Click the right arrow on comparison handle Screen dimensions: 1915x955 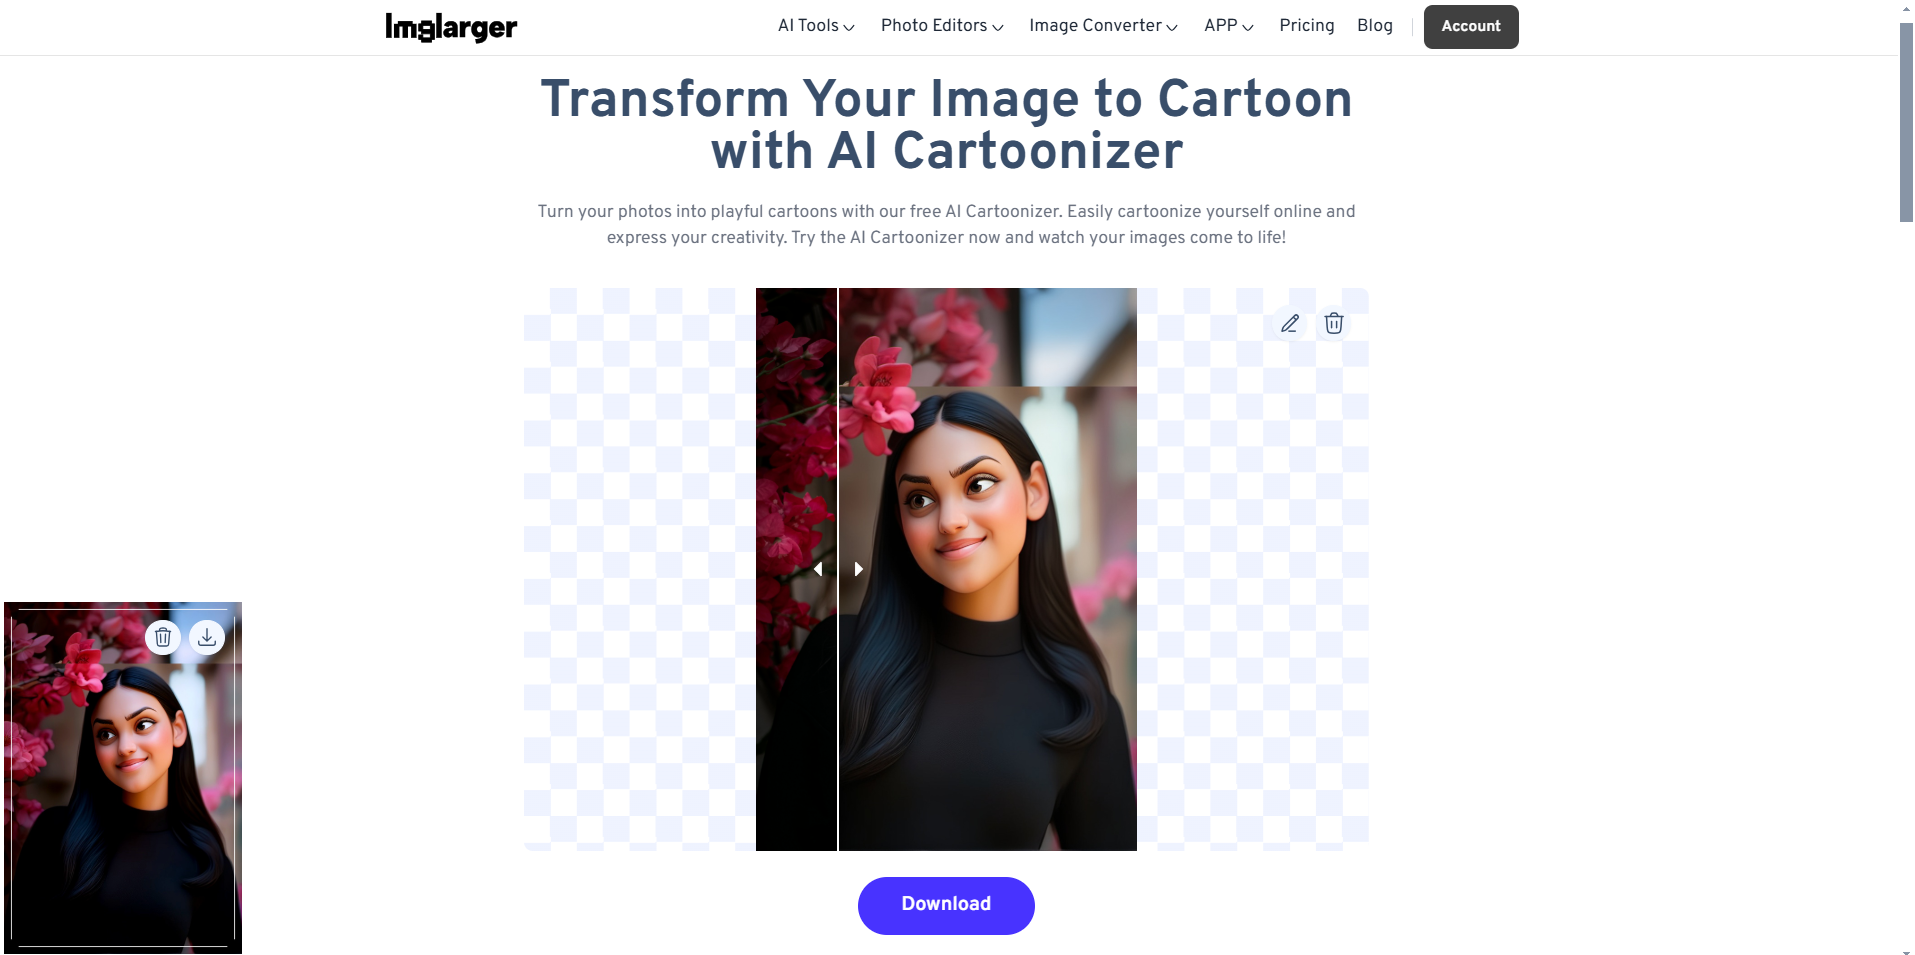point(858,569)
